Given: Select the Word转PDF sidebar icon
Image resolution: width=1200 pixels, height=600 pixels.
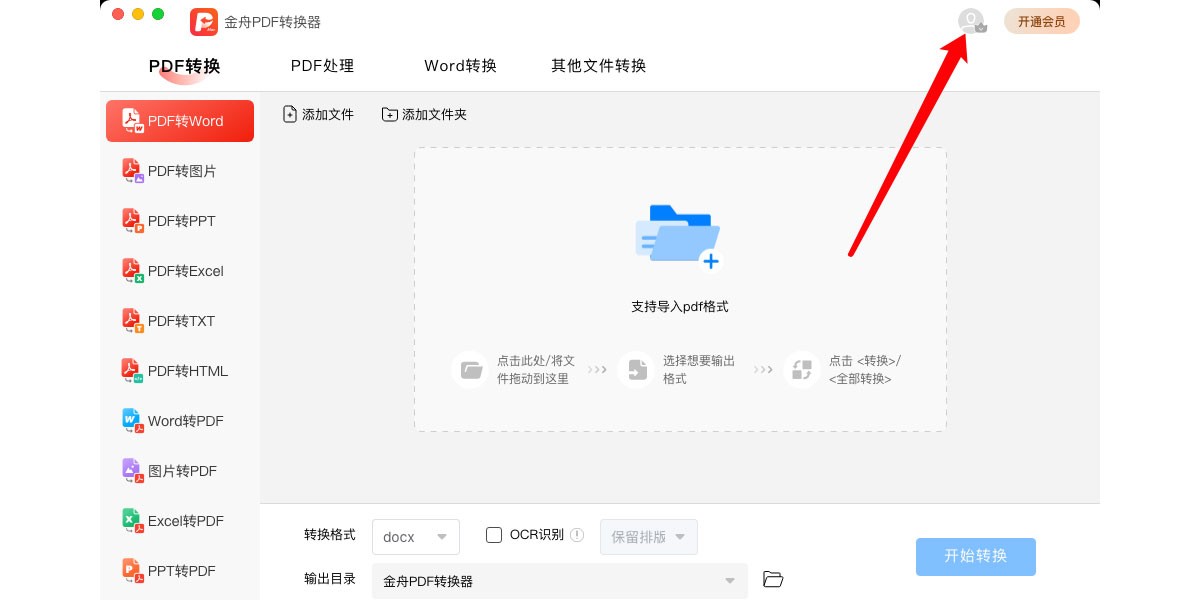Looking at the screenshot, I should pos(133,421).
